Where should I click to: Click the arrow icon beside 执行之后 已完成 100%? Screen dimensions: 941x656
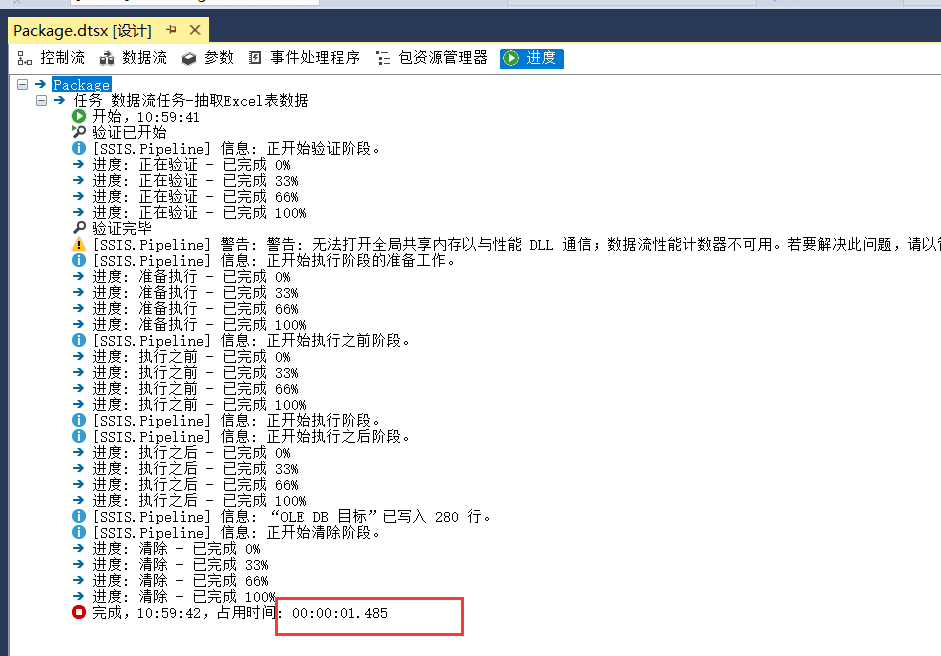[79, 500]
